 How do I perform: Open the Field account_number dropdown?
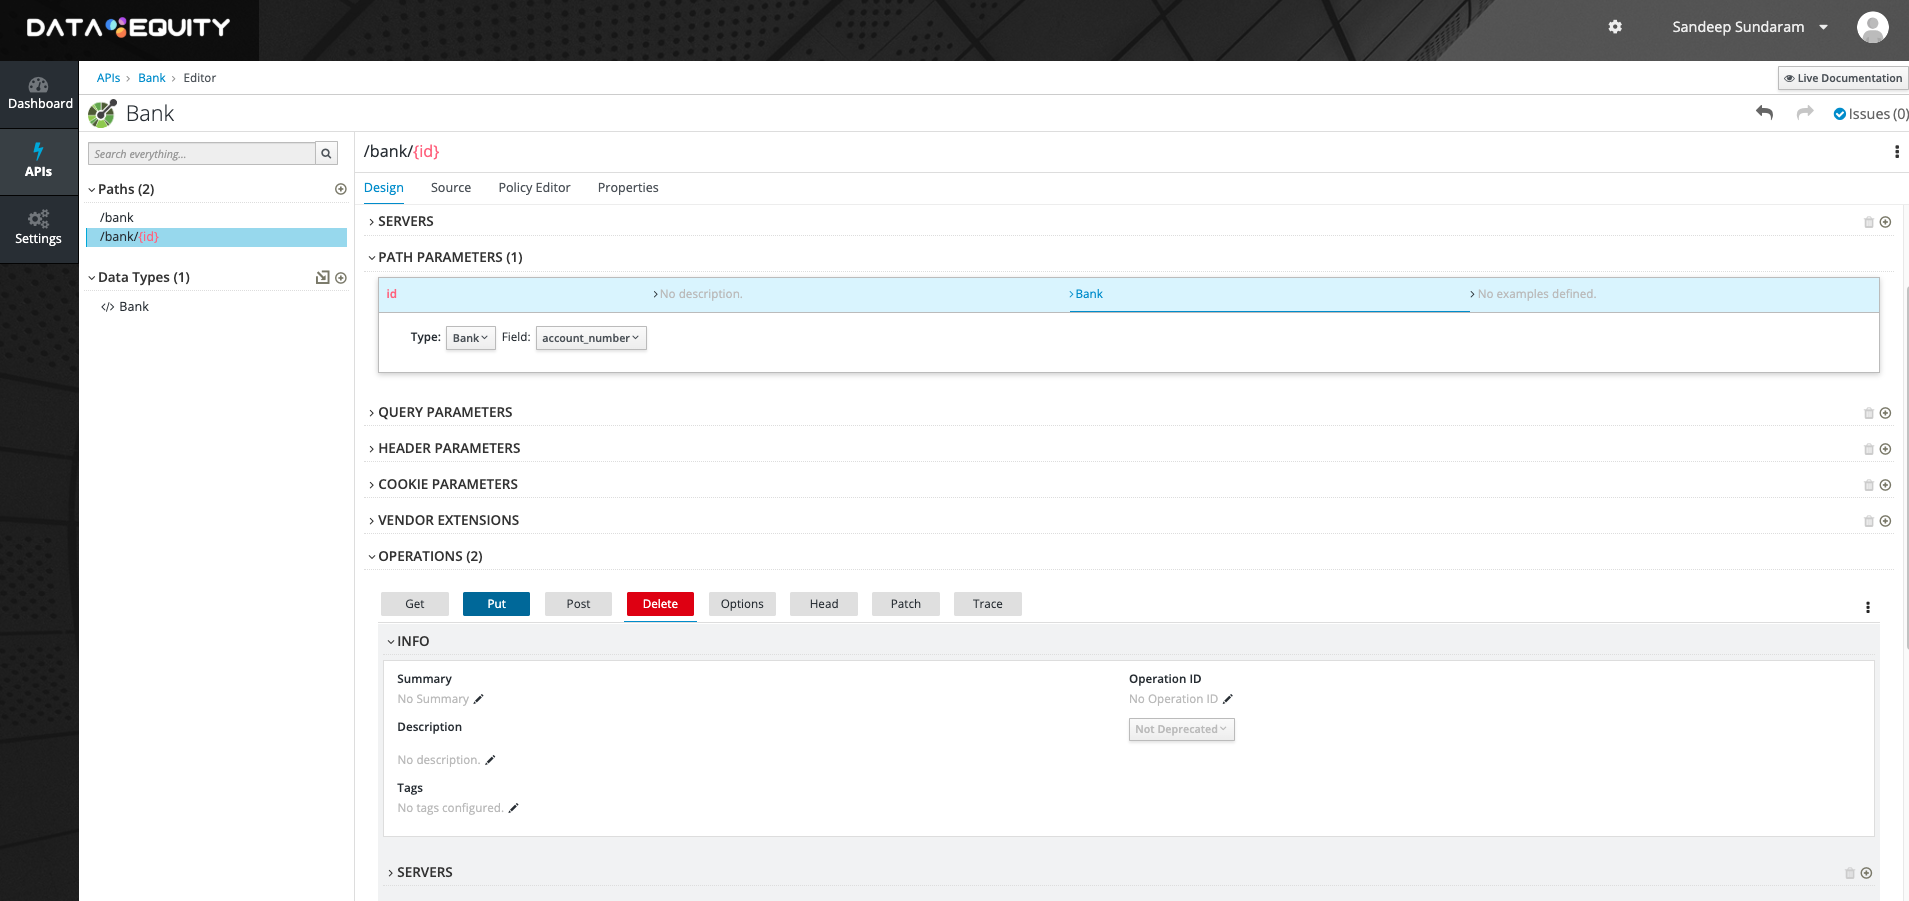click(x=591, y=338)
